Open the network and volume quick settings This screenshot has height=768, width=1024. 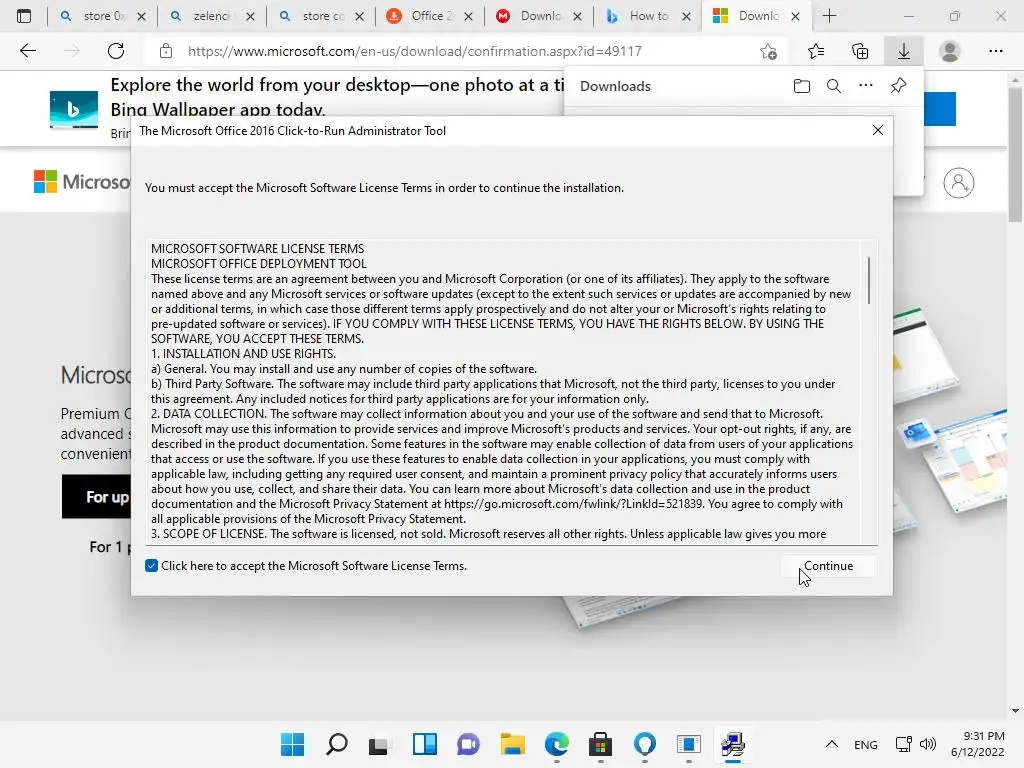click(x=916, y=744)
